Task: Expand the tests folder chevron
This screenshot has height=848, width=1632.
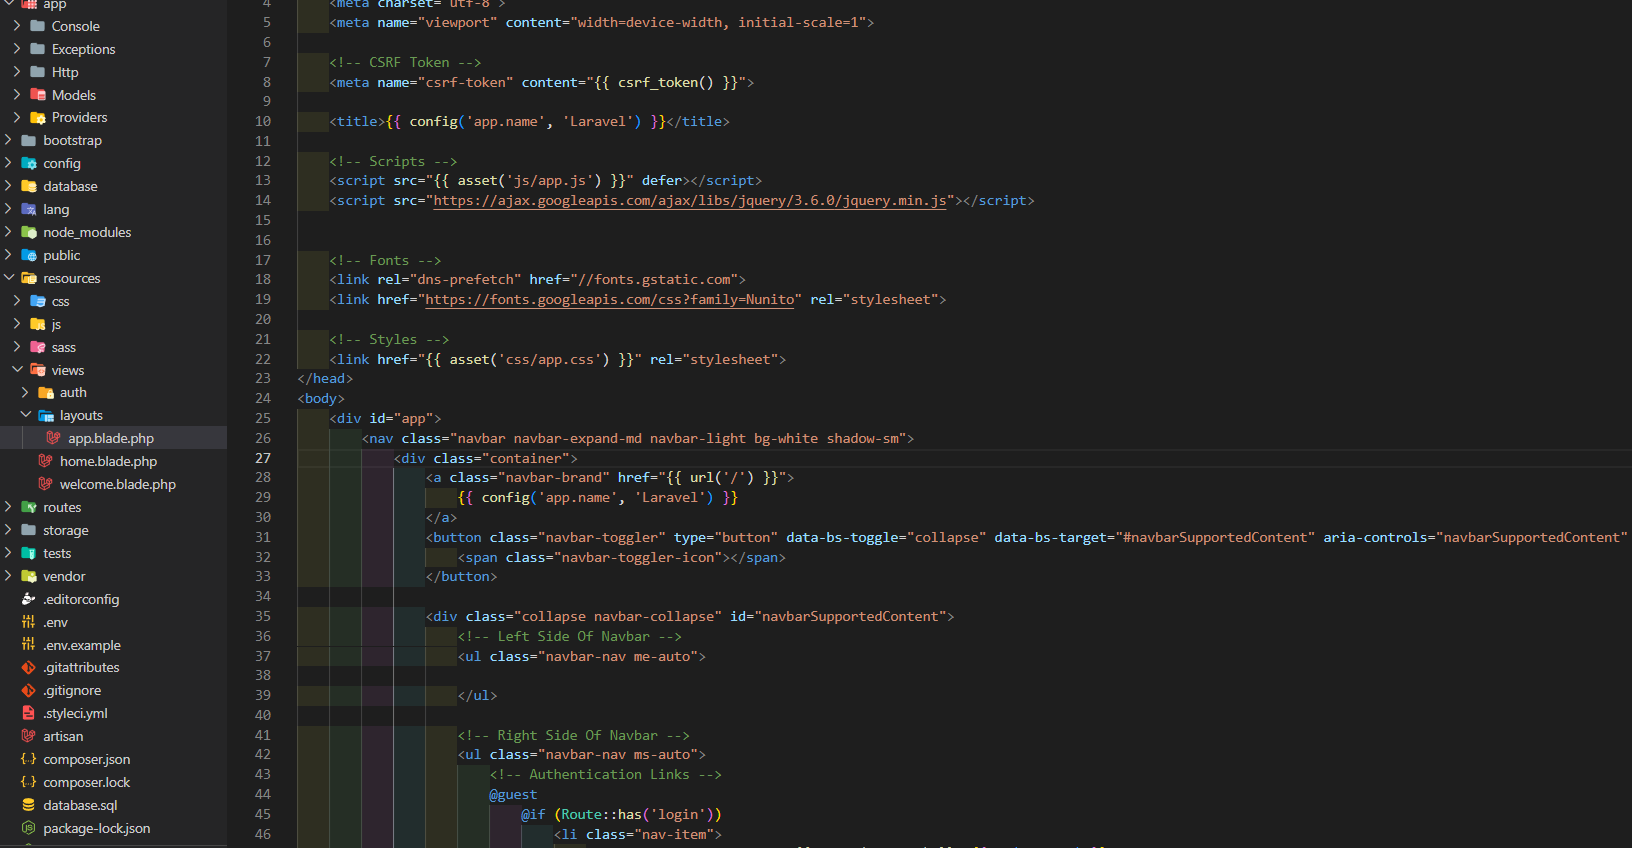Action: (x=8, y=553)
